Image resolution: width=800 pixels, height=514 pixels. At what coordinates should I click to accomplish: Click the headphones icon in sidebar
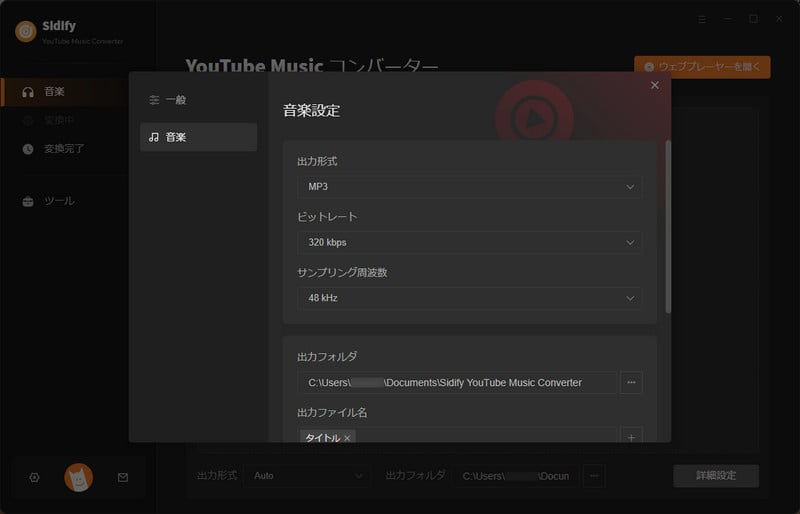tap(28, 92)
